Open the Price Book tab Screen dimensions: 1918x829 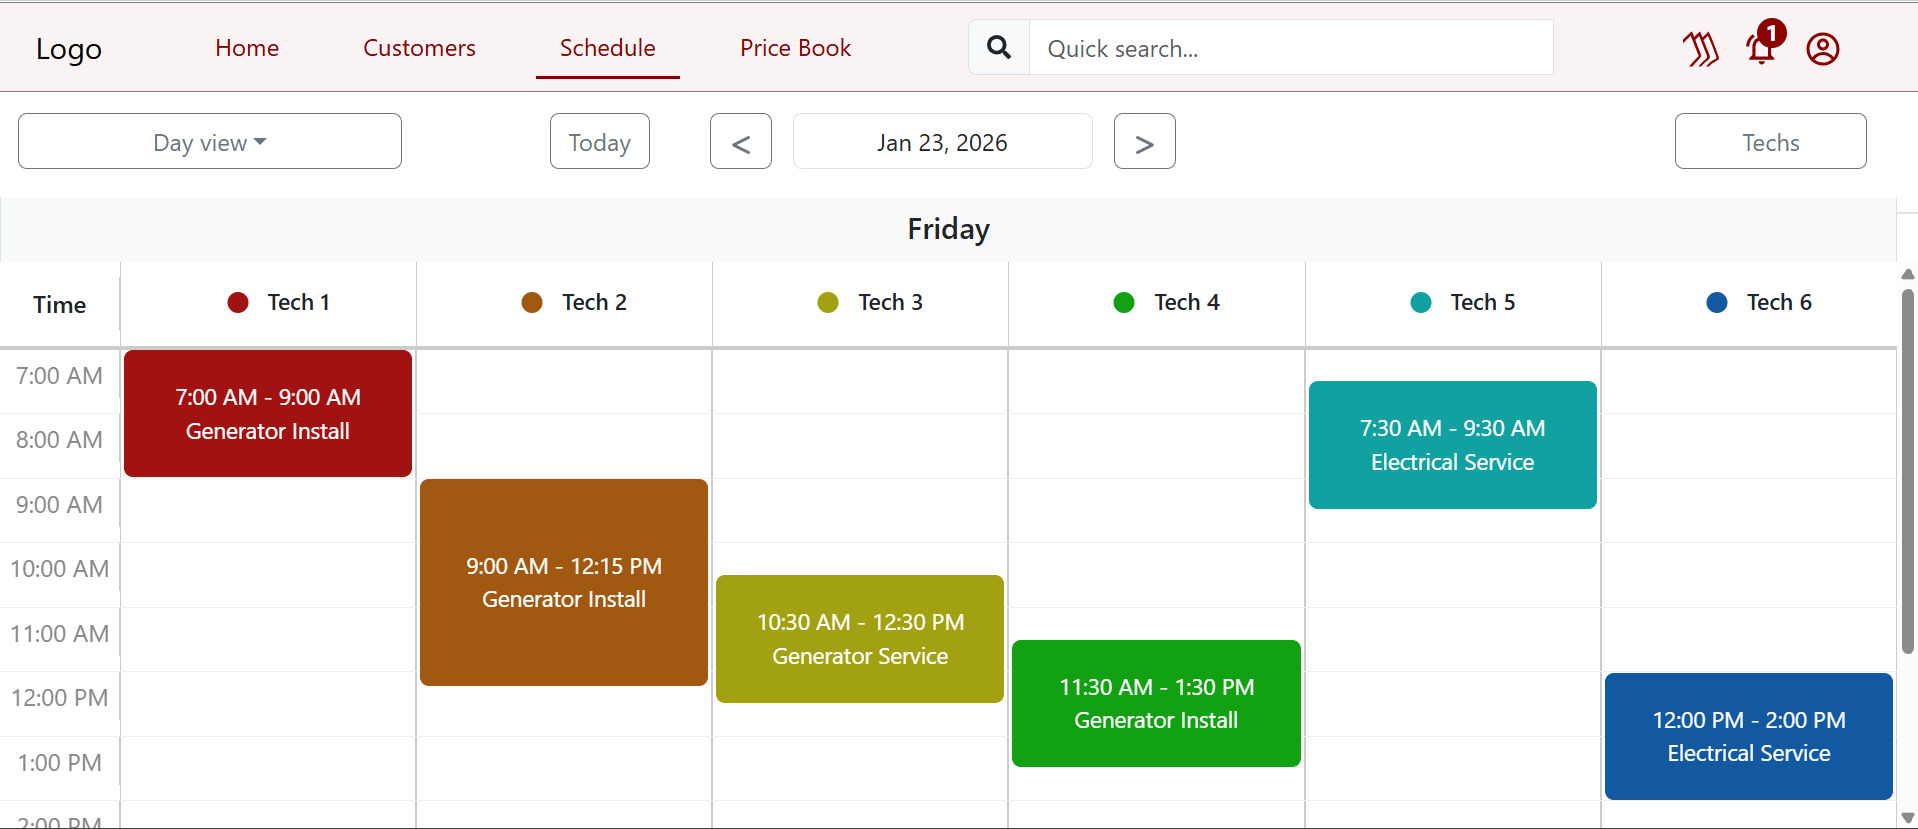(795, 48)
